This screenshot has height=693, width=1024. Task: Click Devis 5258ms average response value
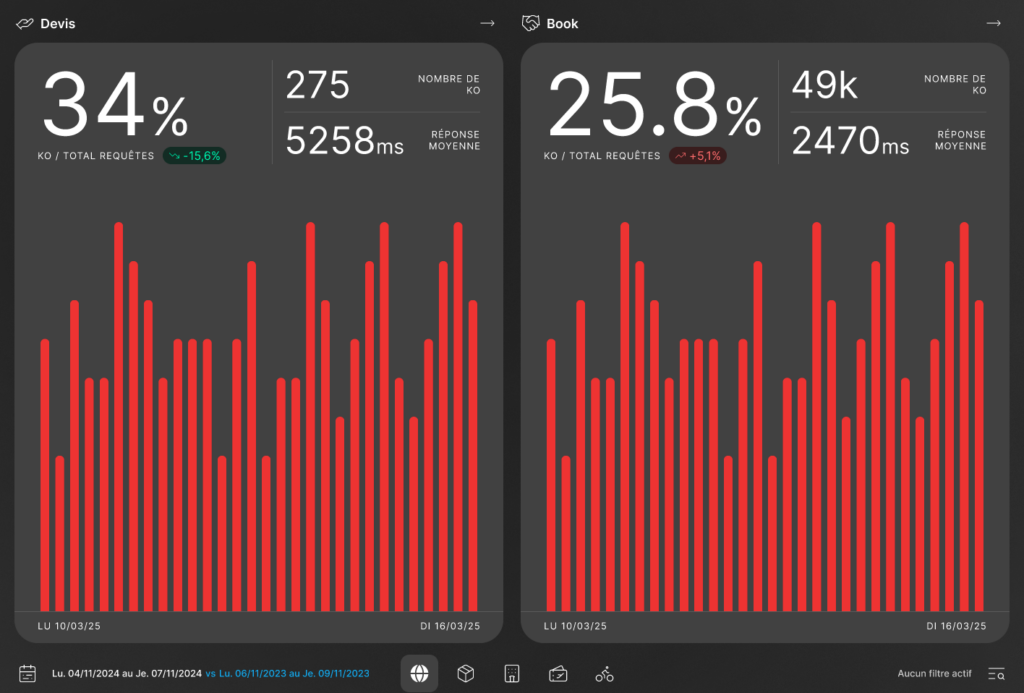(344, 141)
